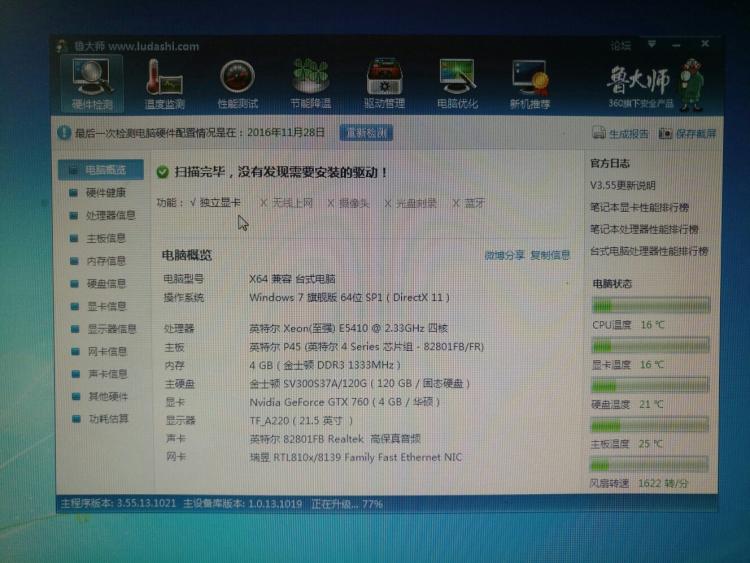Image resolution: width=750 pixels, height=563 pixels.
Task: Click the info icon beside last detection date
Action: (x=64, y=133)
